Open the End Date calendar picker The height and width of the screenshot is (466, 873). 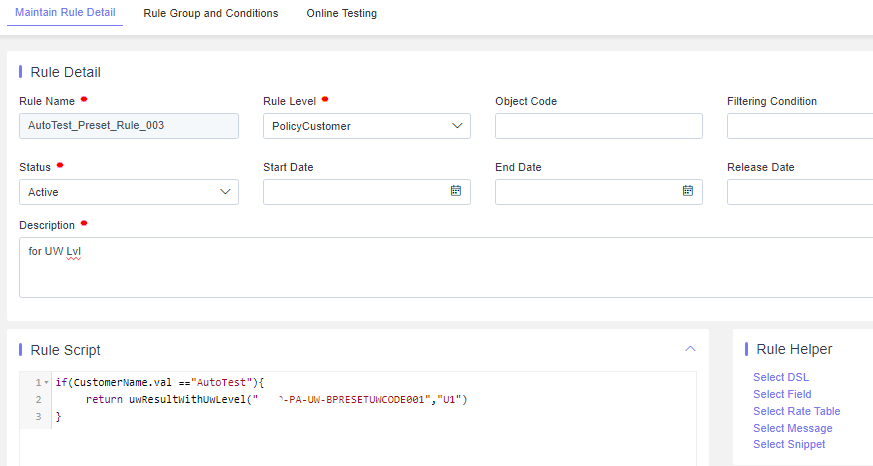[x=688, y=191]
